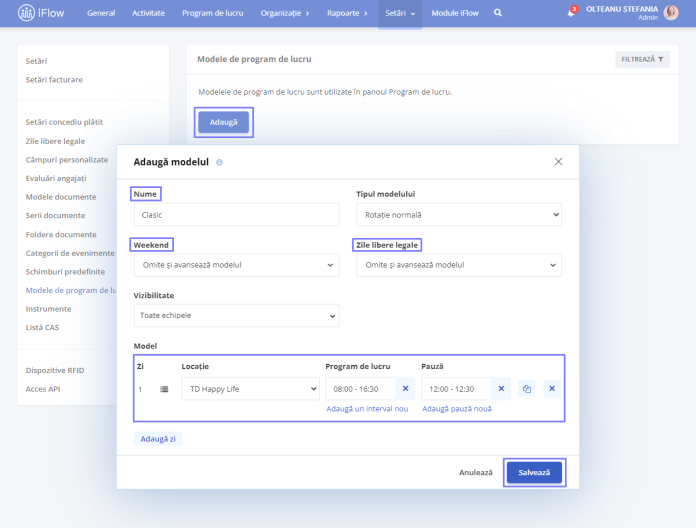Click the search magnifier icon
This screenshot has width=696, height=528.
click(x=498, y=13)
